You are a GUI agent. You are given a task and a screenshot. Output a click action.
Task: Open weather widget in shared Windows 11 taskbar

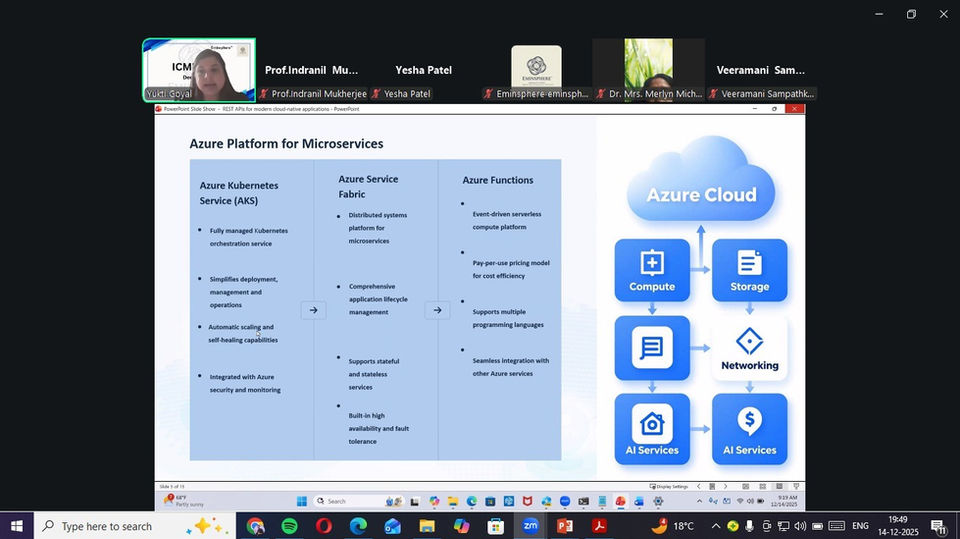[184, 501]
